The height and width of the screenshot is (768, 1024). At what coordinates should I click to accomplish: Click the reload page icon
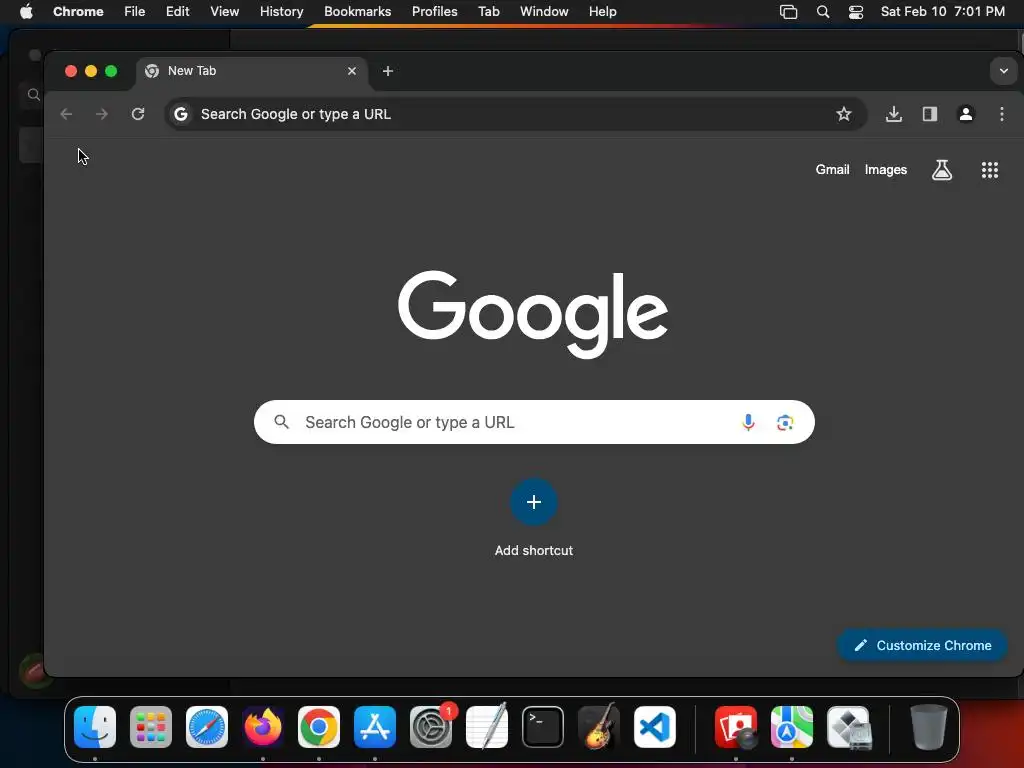pyautogui.click(x=138, y=114)
